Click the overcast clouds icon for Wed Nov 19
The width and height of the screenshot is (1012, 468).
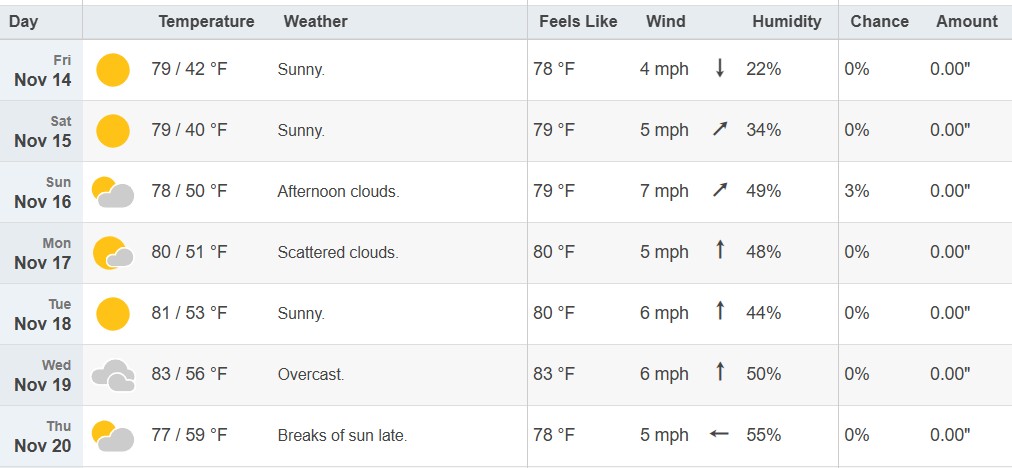pyautogui.click(x=113, y=375)
